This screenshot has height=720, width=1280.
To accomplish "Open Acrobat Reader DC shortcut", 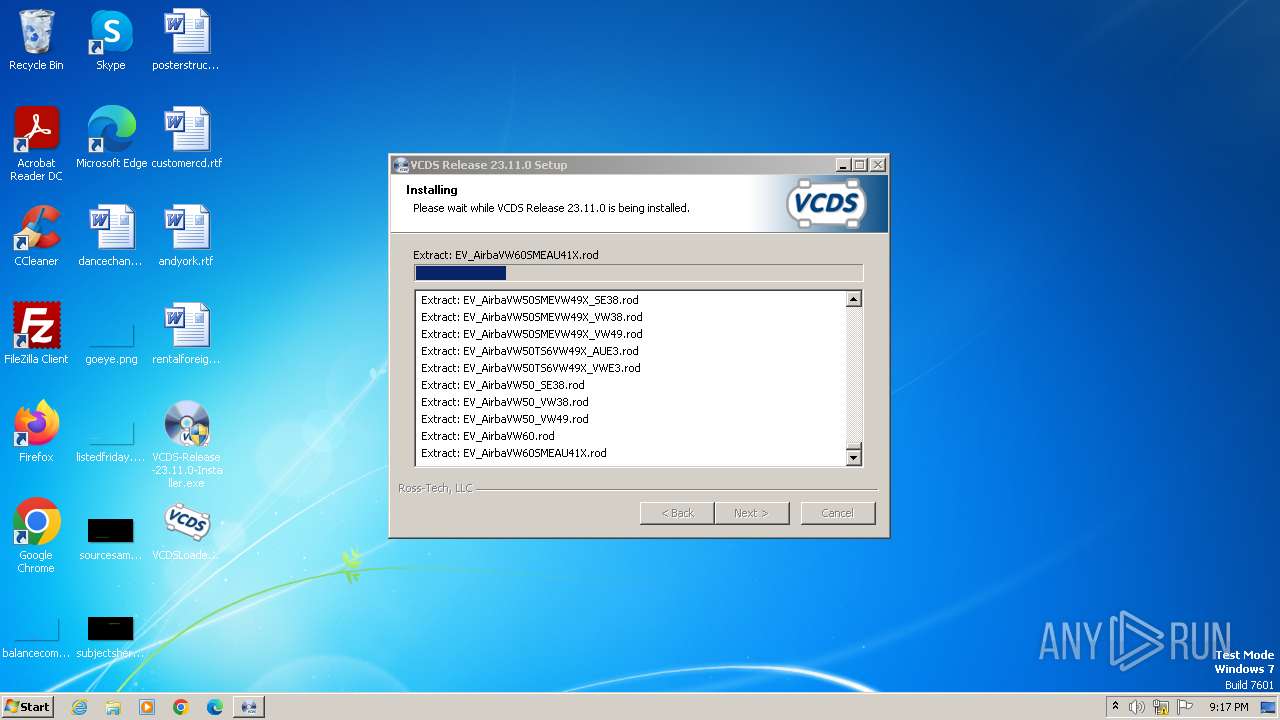I will pos(36,143).
